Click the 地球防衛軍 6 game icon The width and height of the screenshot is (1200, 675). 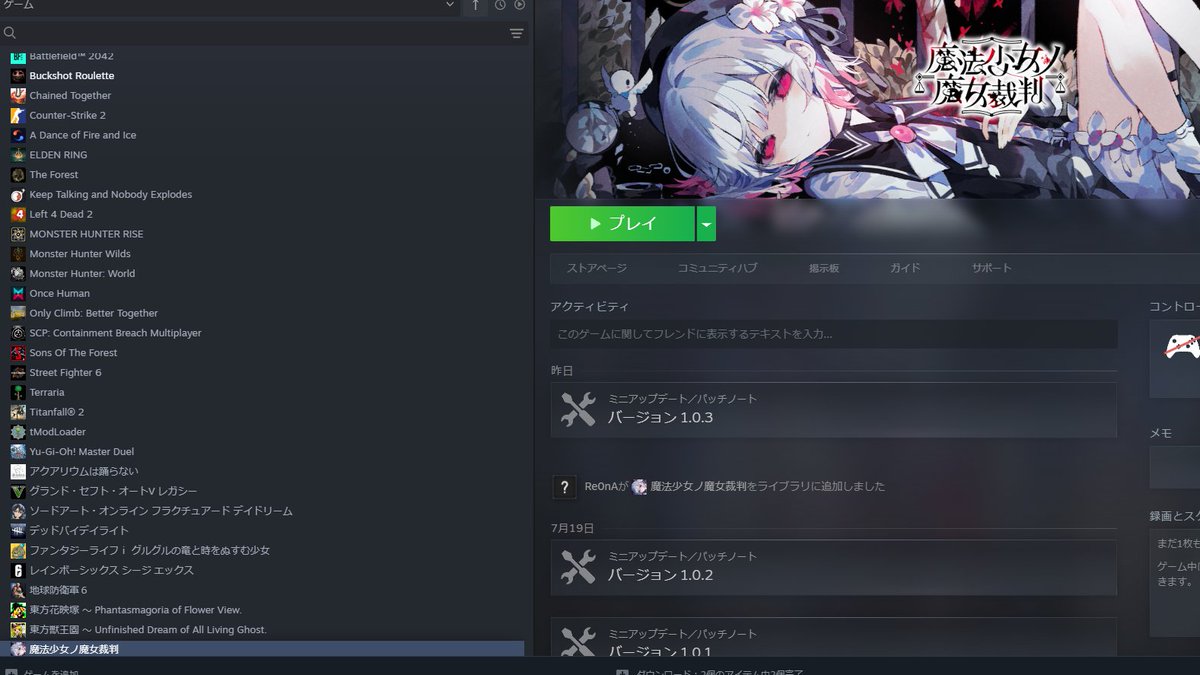point(18,590)
